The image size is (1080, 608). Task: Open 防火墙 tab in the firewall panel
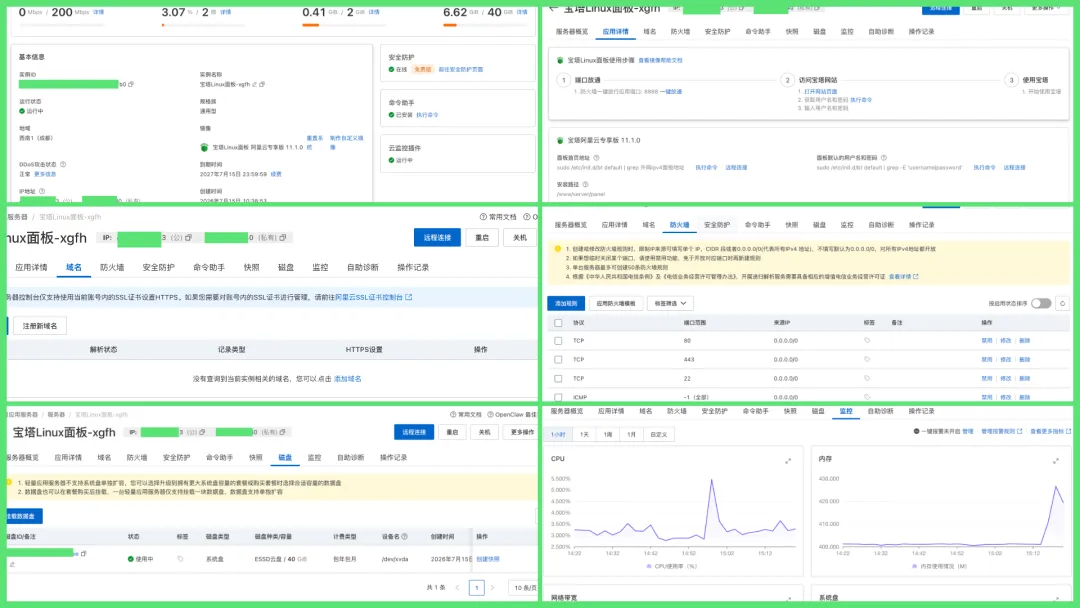click(679, 225)
